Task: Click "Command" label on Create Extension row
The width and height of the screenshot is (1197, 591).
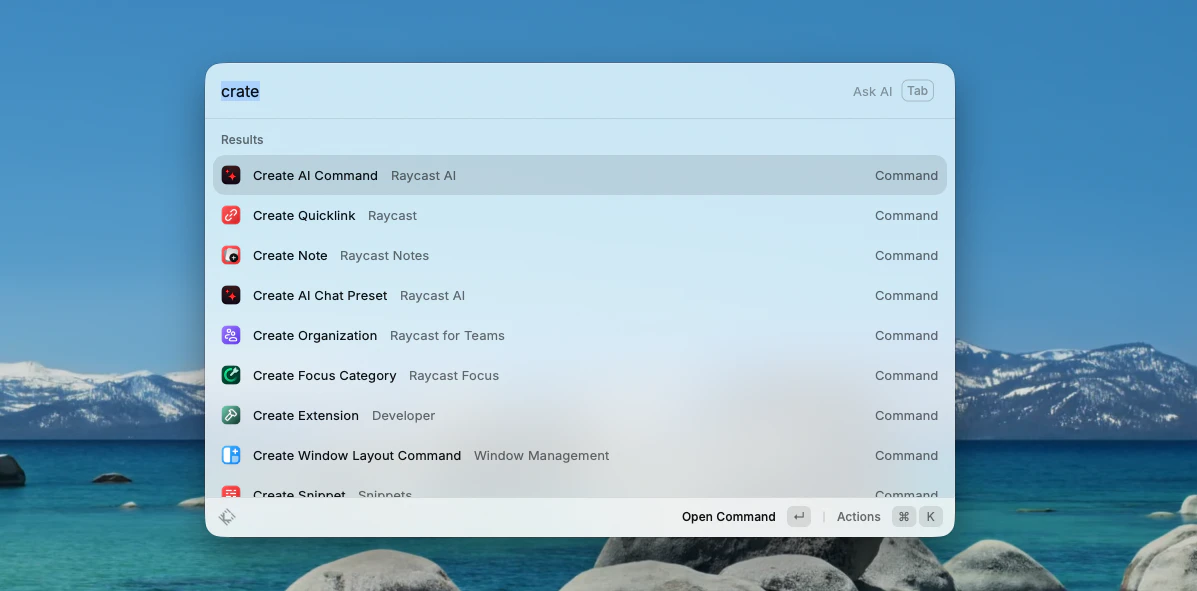Action: (x=906, y=415)
